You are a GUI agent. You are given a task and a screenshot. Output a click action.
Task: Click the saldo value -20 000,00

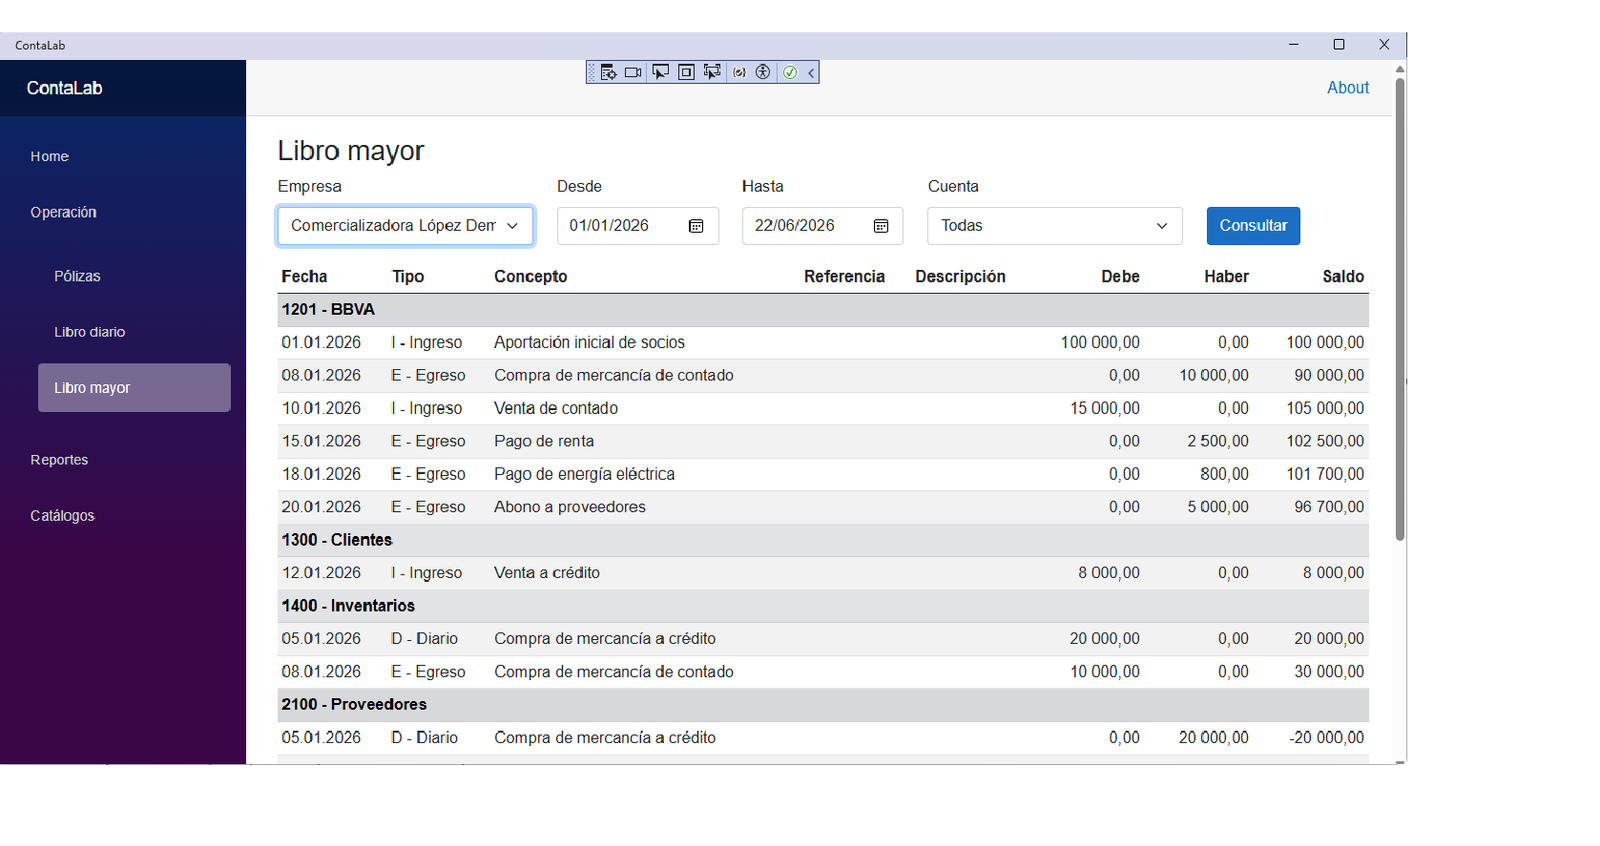[x=1326, y=738]
